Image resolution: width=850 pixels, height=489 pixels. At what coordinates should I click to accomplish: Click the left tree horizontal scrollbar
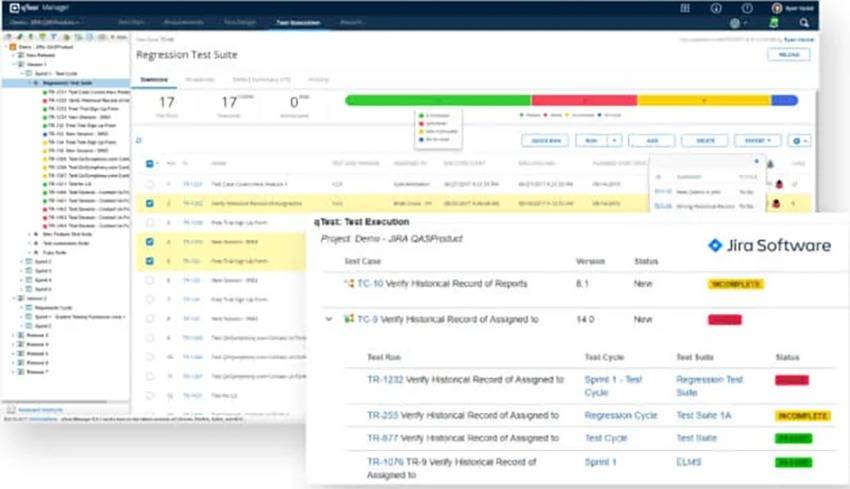pos(54,402)
